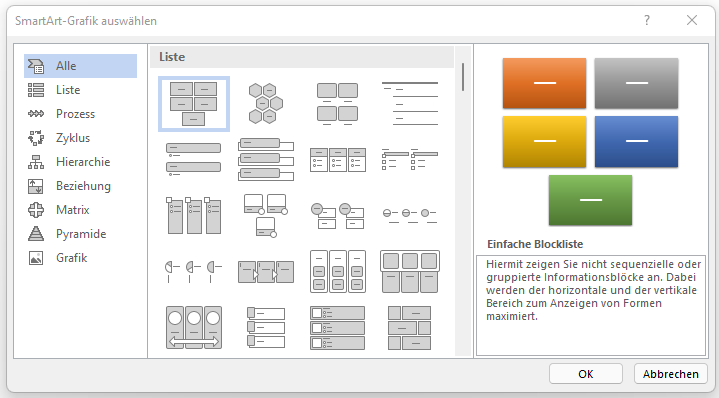Select the boxes with arrows process layout
719x398 pixels.
tap(265, 271)
